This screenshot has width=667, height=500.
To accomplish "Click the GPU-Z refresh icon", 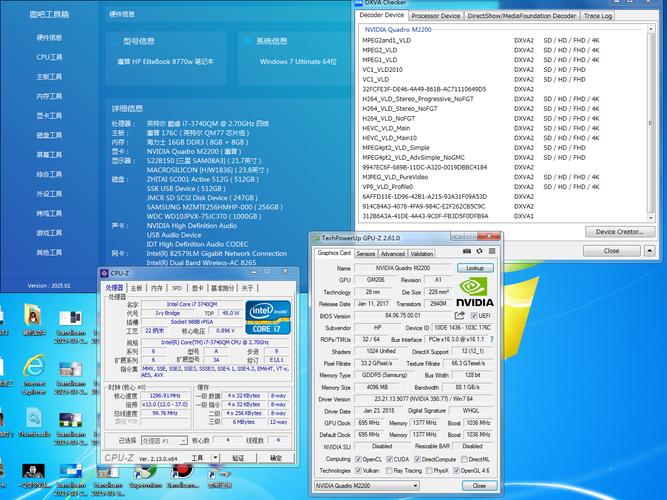I will click(x=479, y=251).
